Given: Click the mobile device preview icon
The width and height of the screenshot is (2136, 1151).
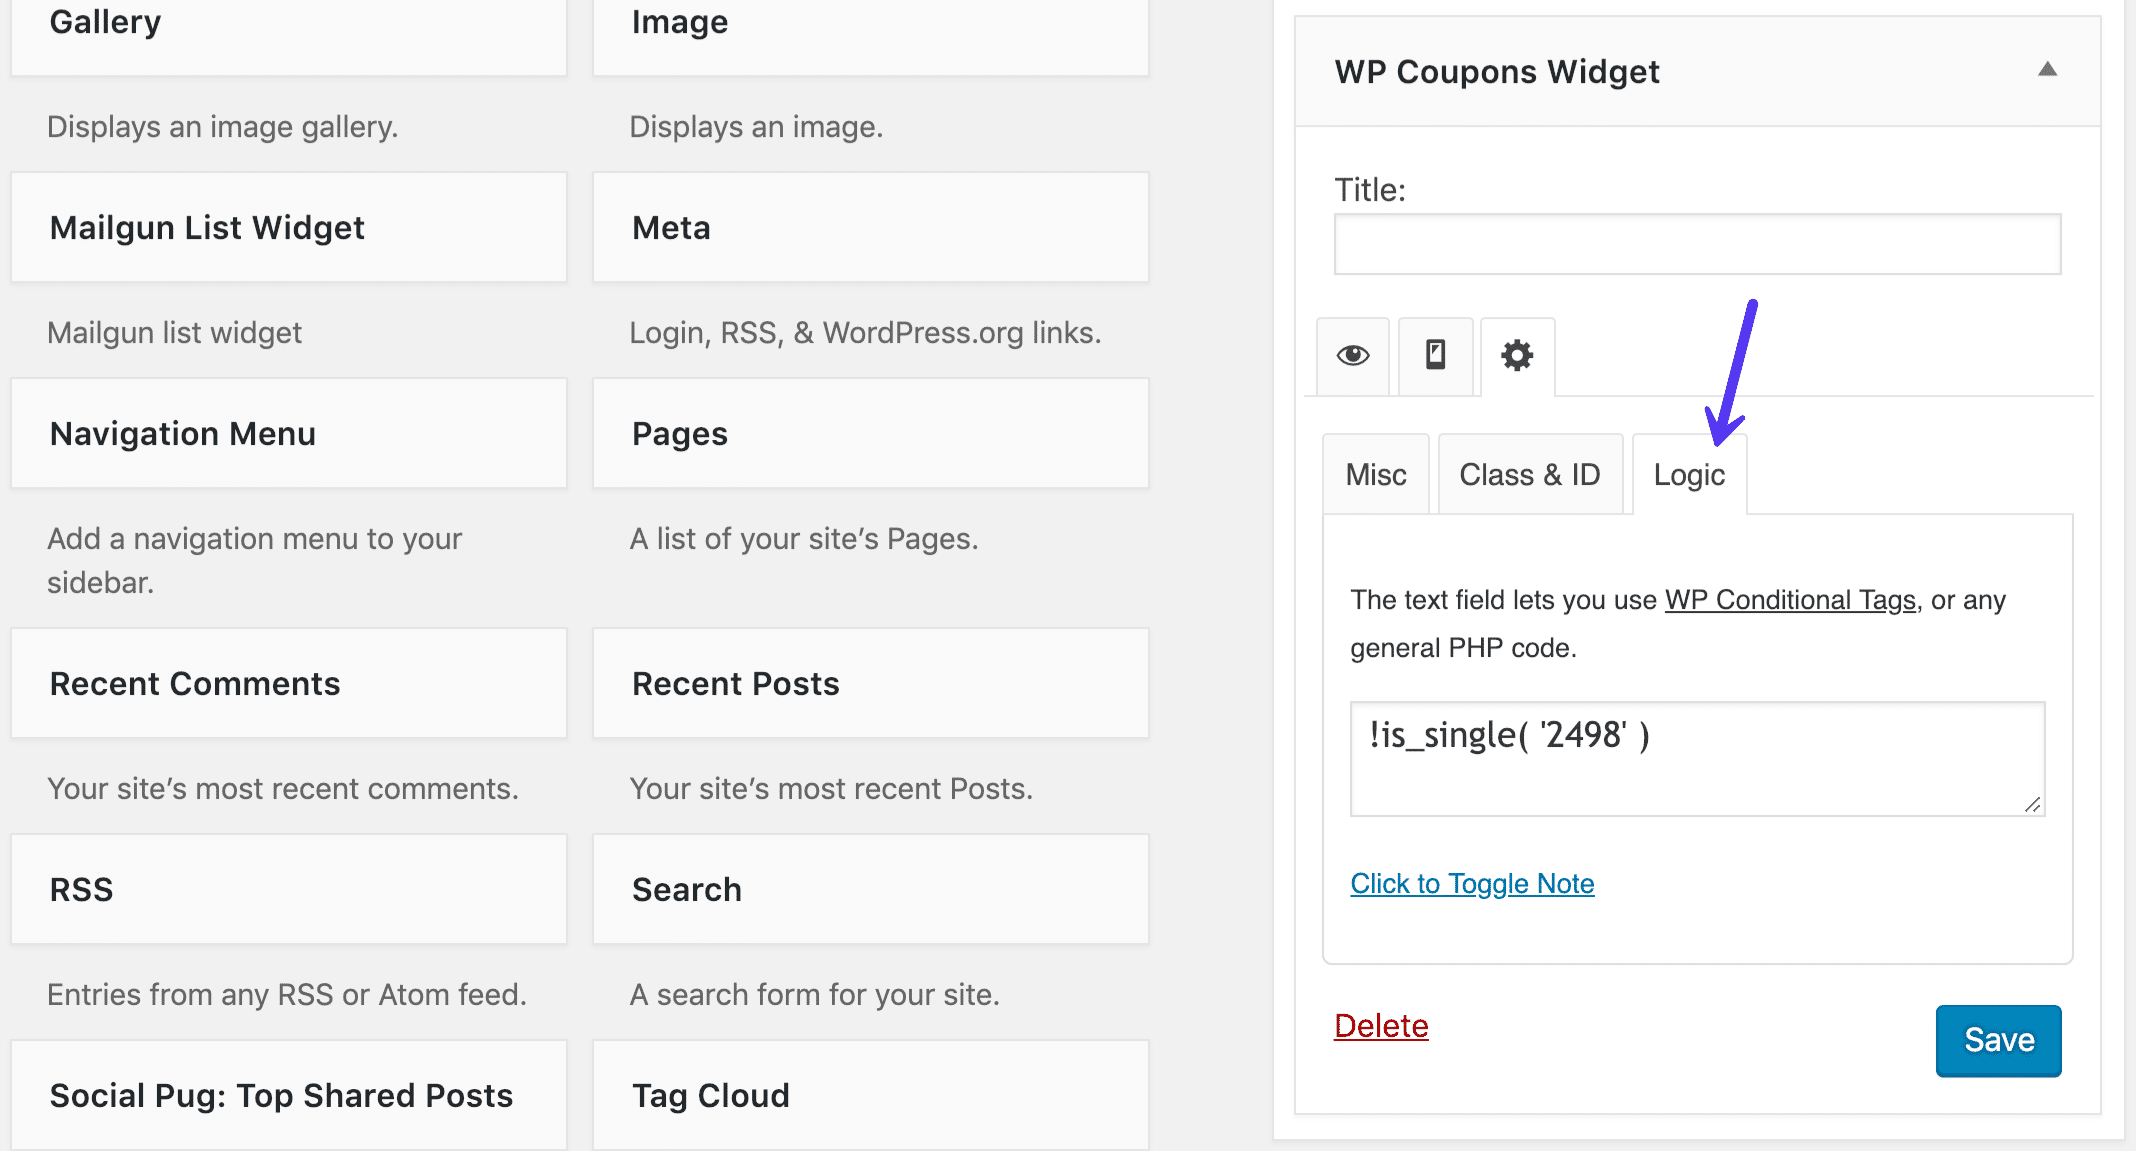Looking at the screenshot, I should 1434,356.
